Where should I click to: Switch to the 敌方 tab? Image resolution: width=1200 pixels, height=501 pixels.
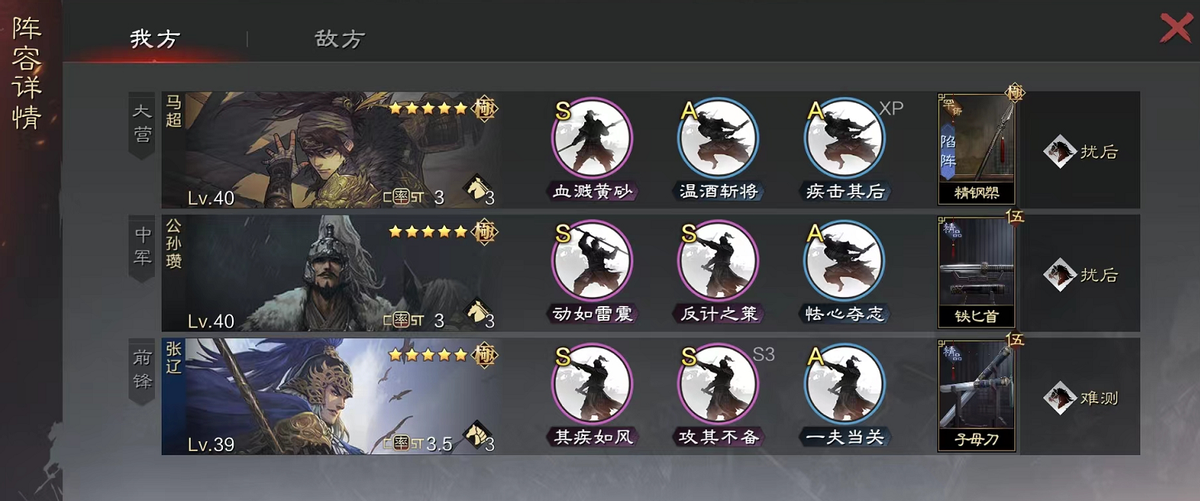[340, 39]
